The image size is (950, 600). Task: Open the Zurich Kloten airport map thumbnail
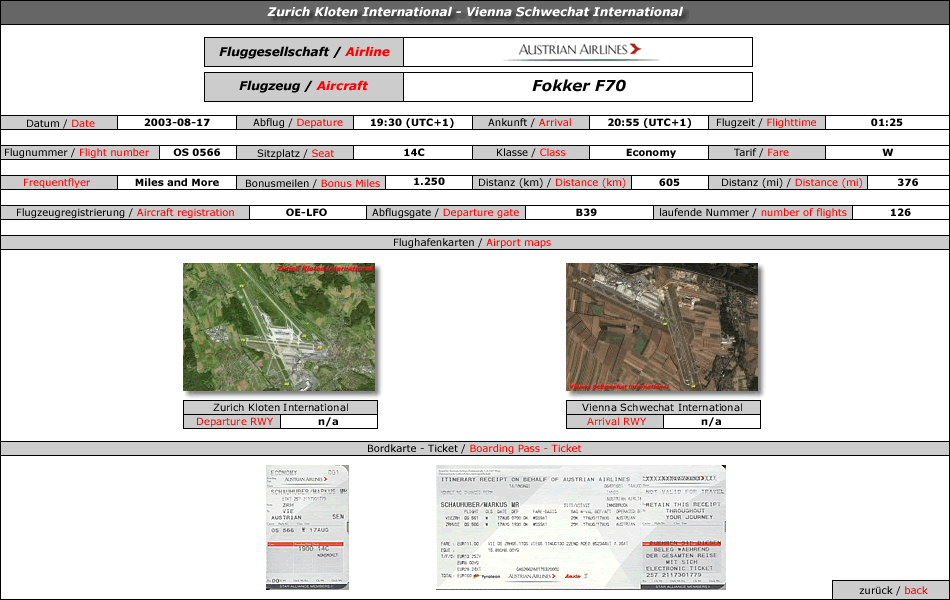279,327
